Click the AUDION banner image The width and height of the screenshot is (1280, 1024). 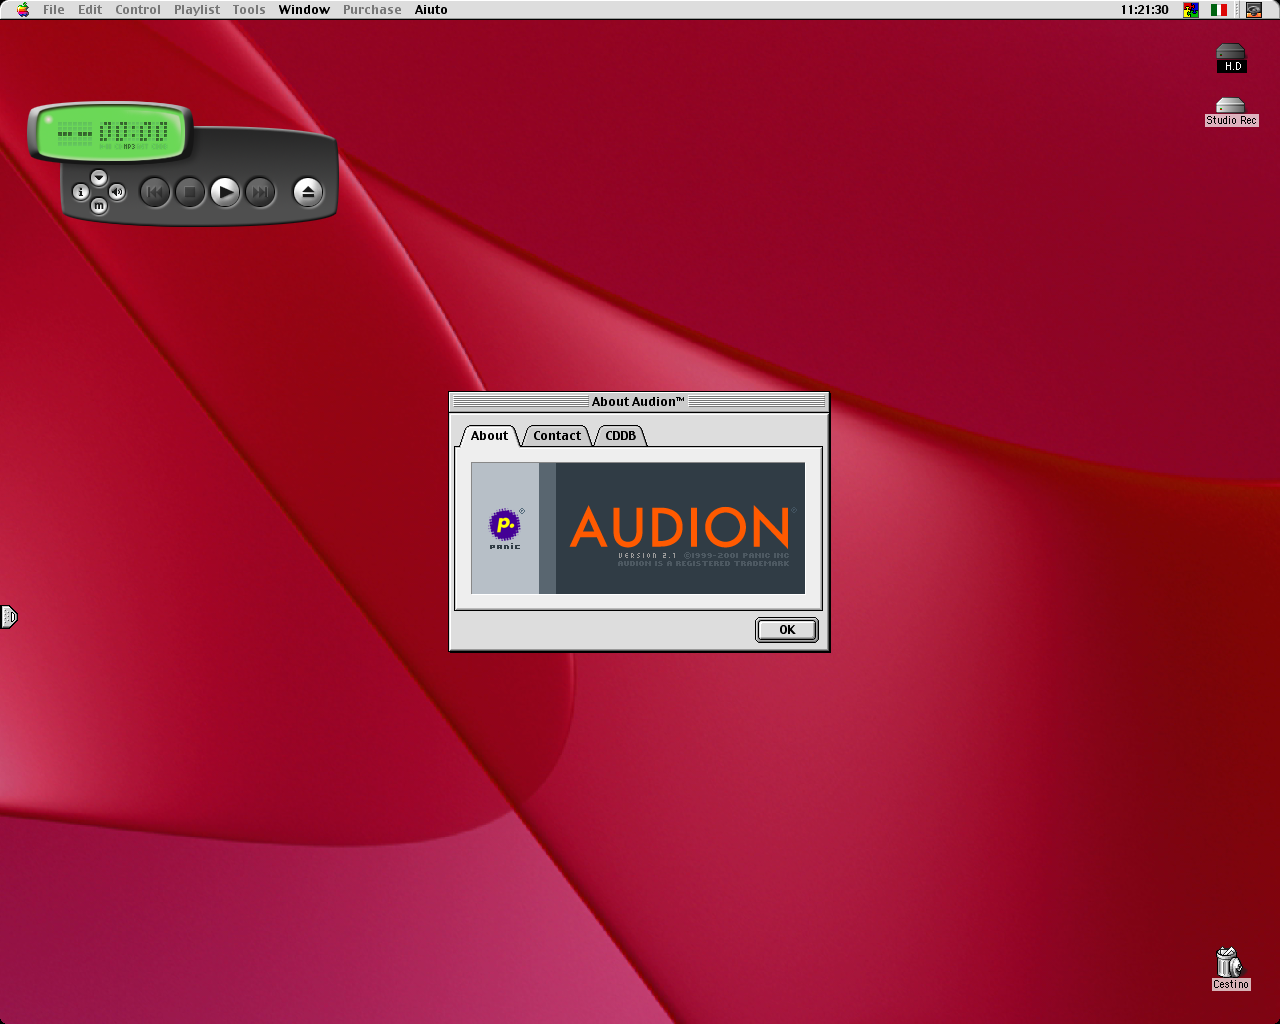click(x=638, y=528)
